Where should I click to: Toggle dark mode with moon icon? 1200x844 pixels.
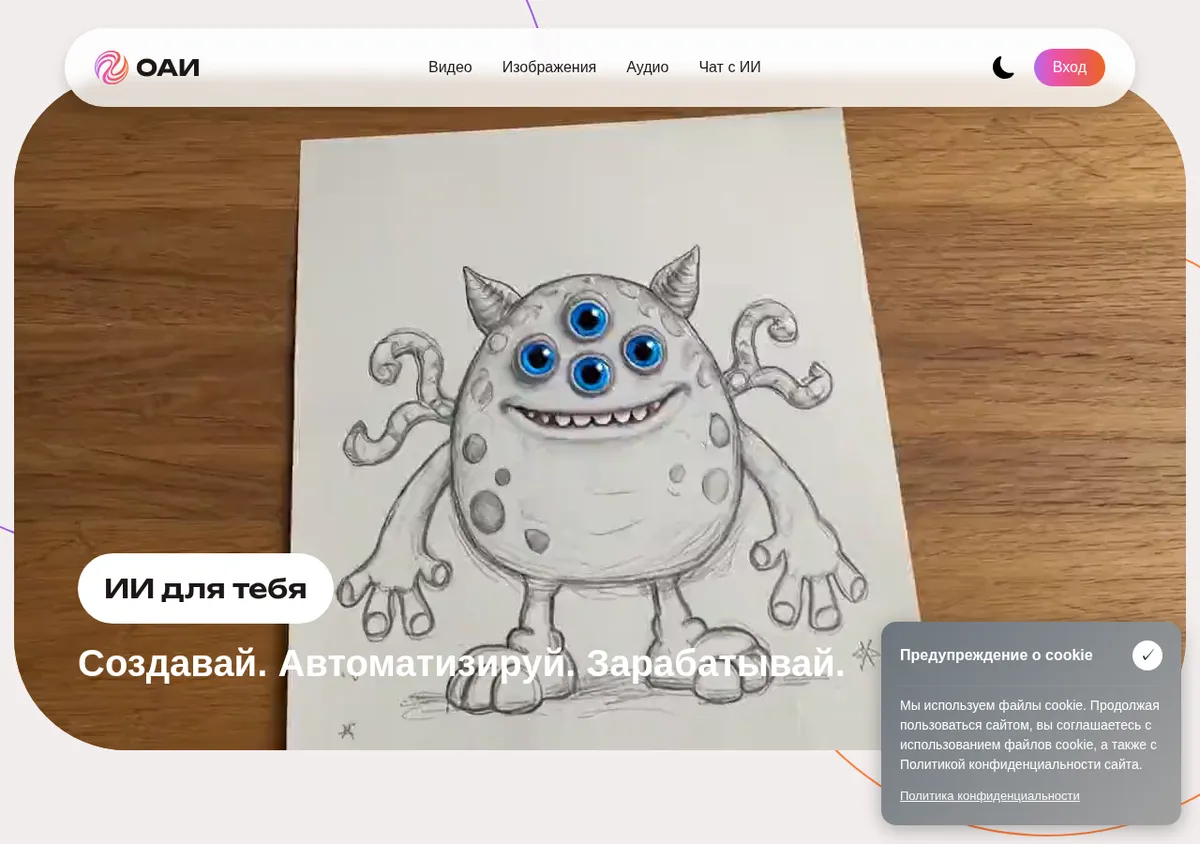pos(1003,67)
